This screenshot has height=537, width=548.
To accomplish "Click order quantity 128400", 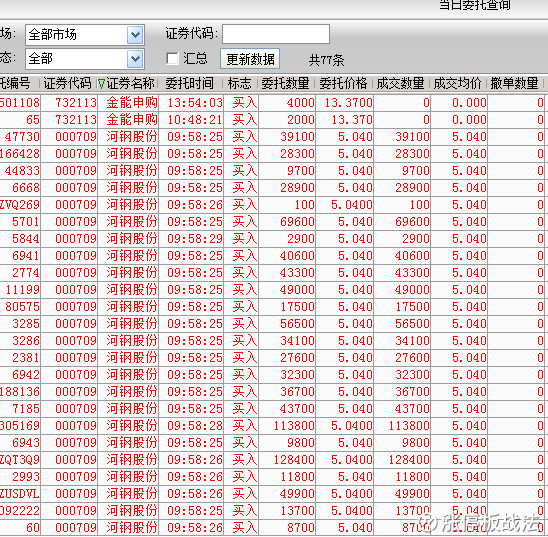I will (x=294, y=460).
